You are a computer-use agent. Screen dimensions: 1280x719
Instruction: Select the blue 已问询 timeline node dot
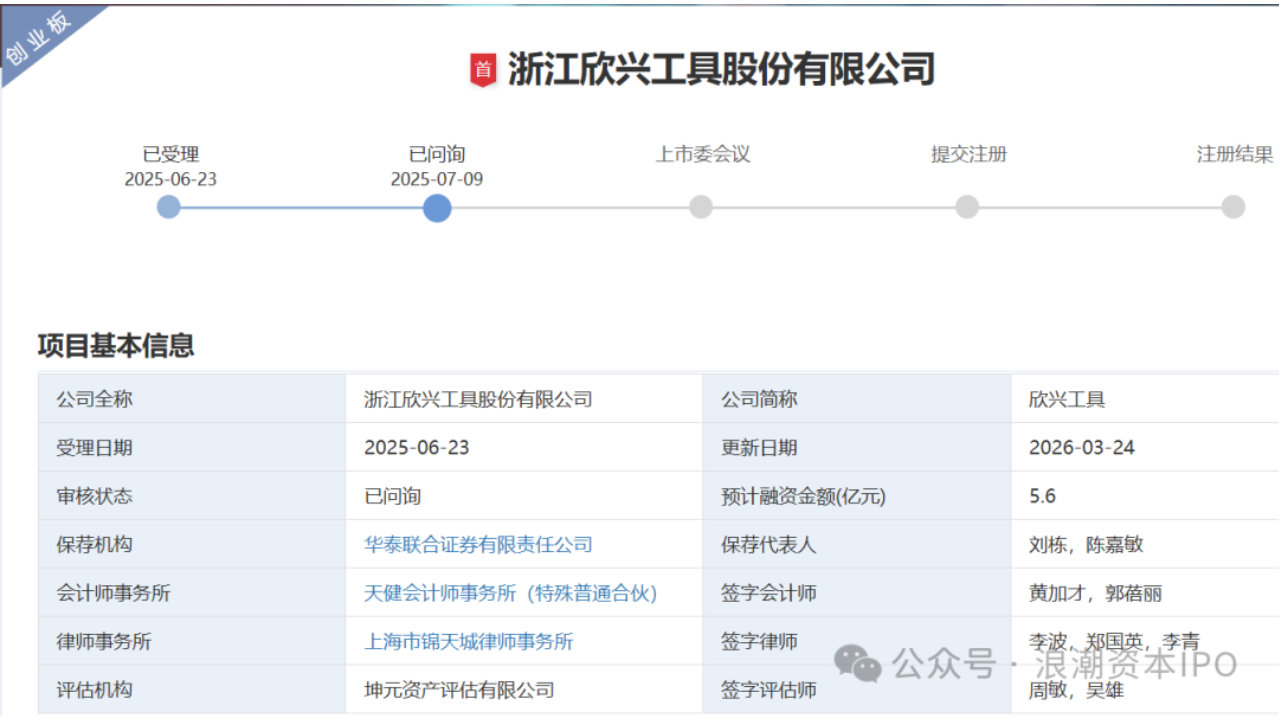(437, 208)
